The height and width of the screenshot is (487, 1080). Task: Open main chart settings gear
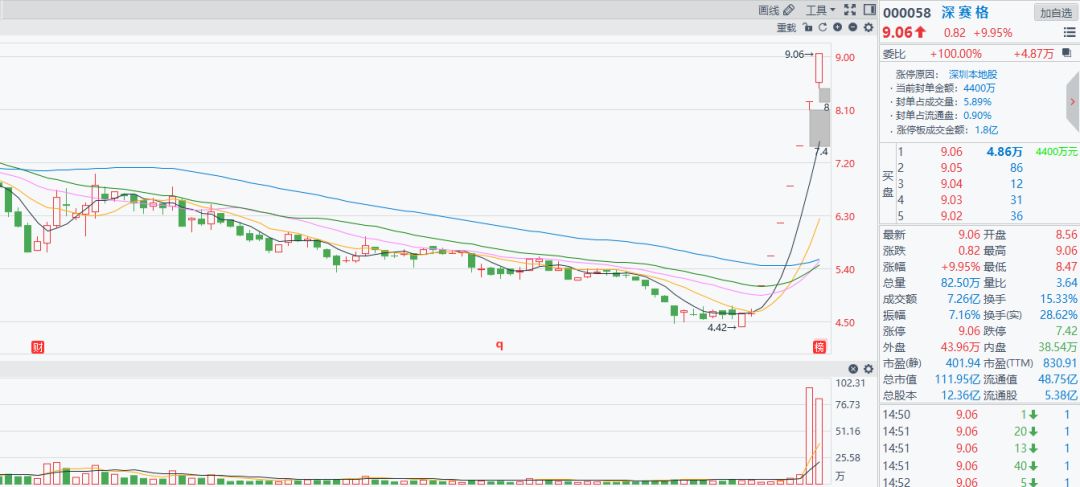(x=868, y=28)
